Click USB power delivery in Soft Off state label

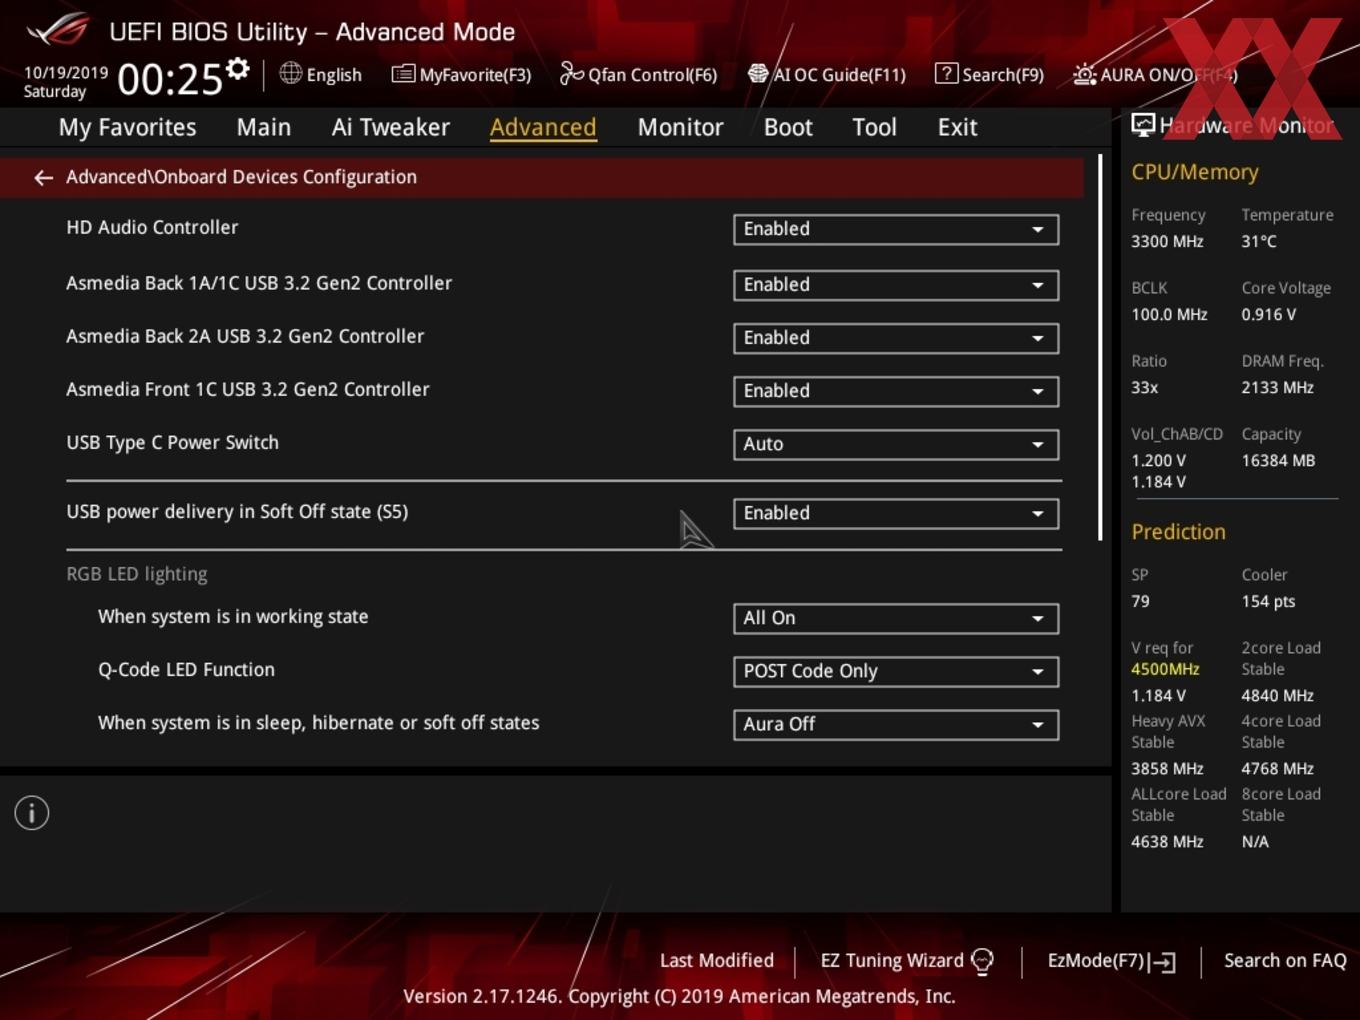(237, 512)
